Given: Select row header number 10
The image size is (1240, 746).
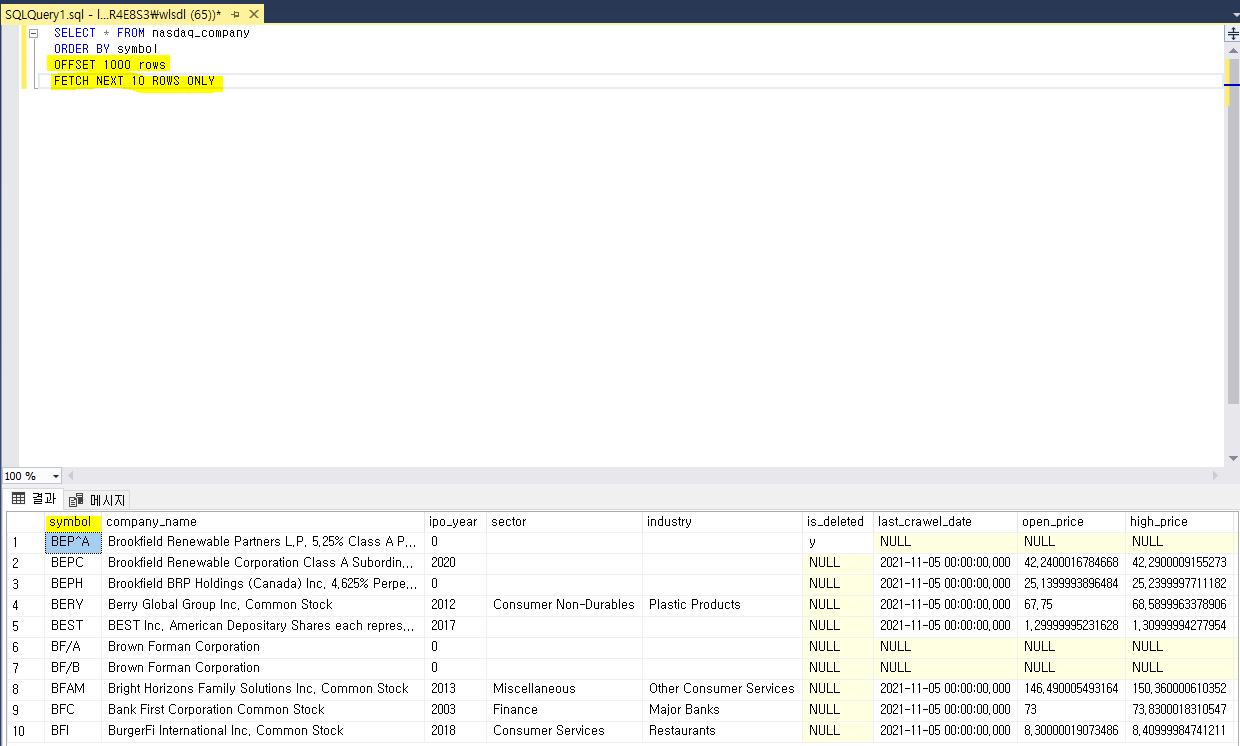Looking at the screenshot, I should (x=26, y=731).
